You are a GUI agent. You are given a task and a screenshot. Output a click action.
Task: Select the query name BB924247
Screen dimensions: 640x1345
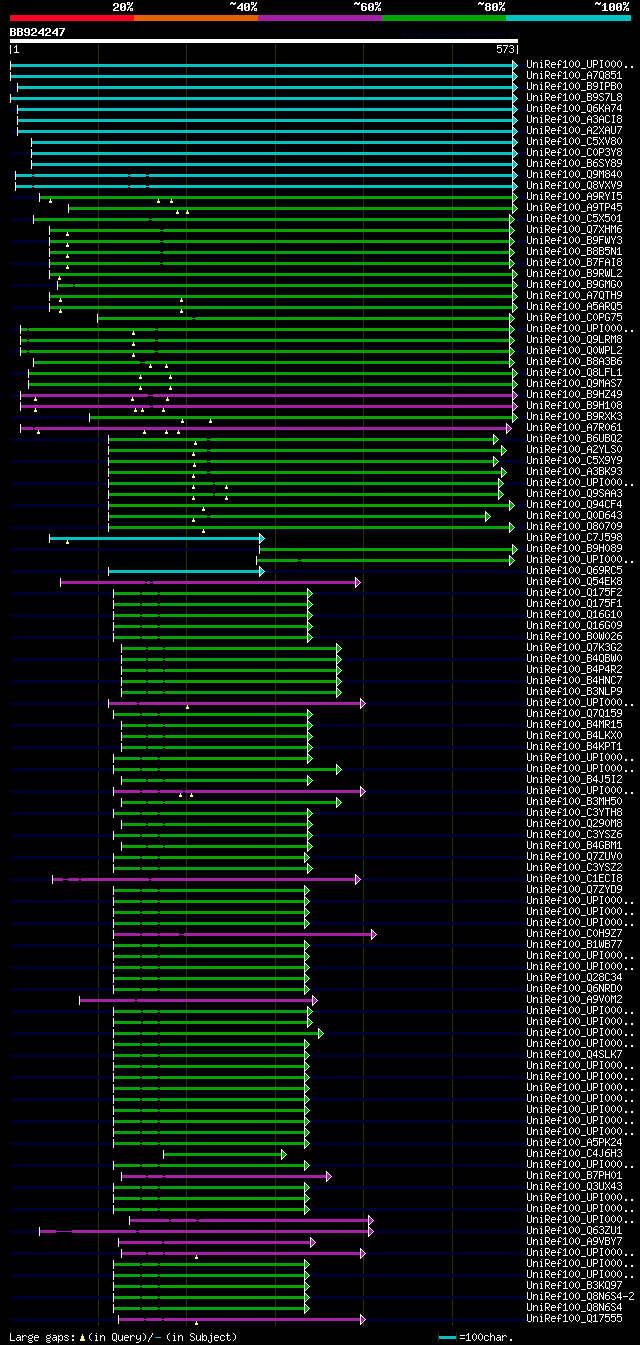click(38, 32)
